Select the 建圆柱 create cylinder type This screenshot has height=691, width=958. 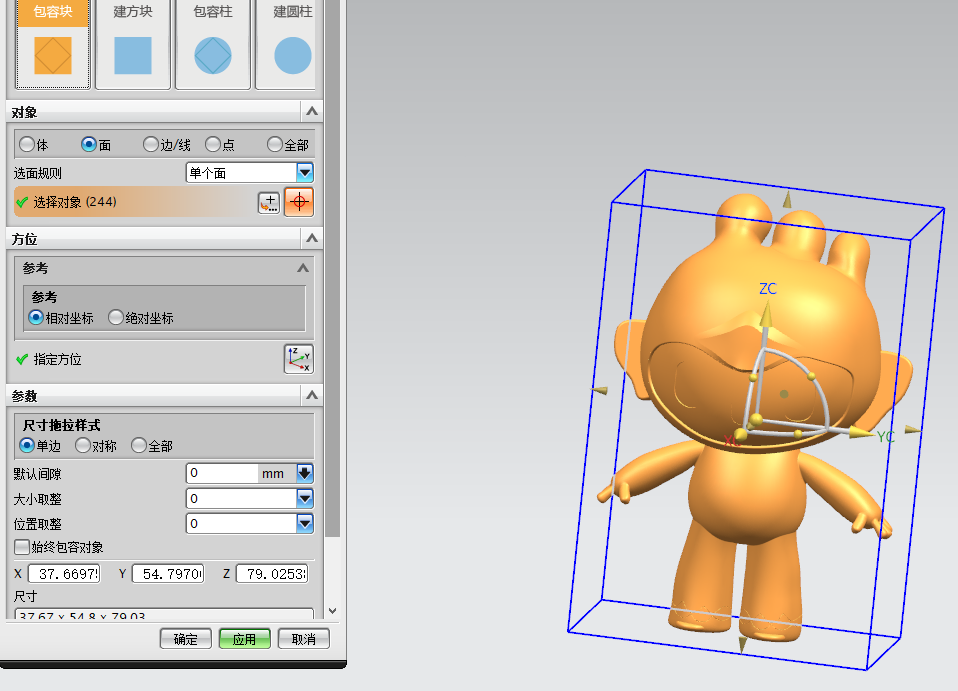tap(286, 44)
